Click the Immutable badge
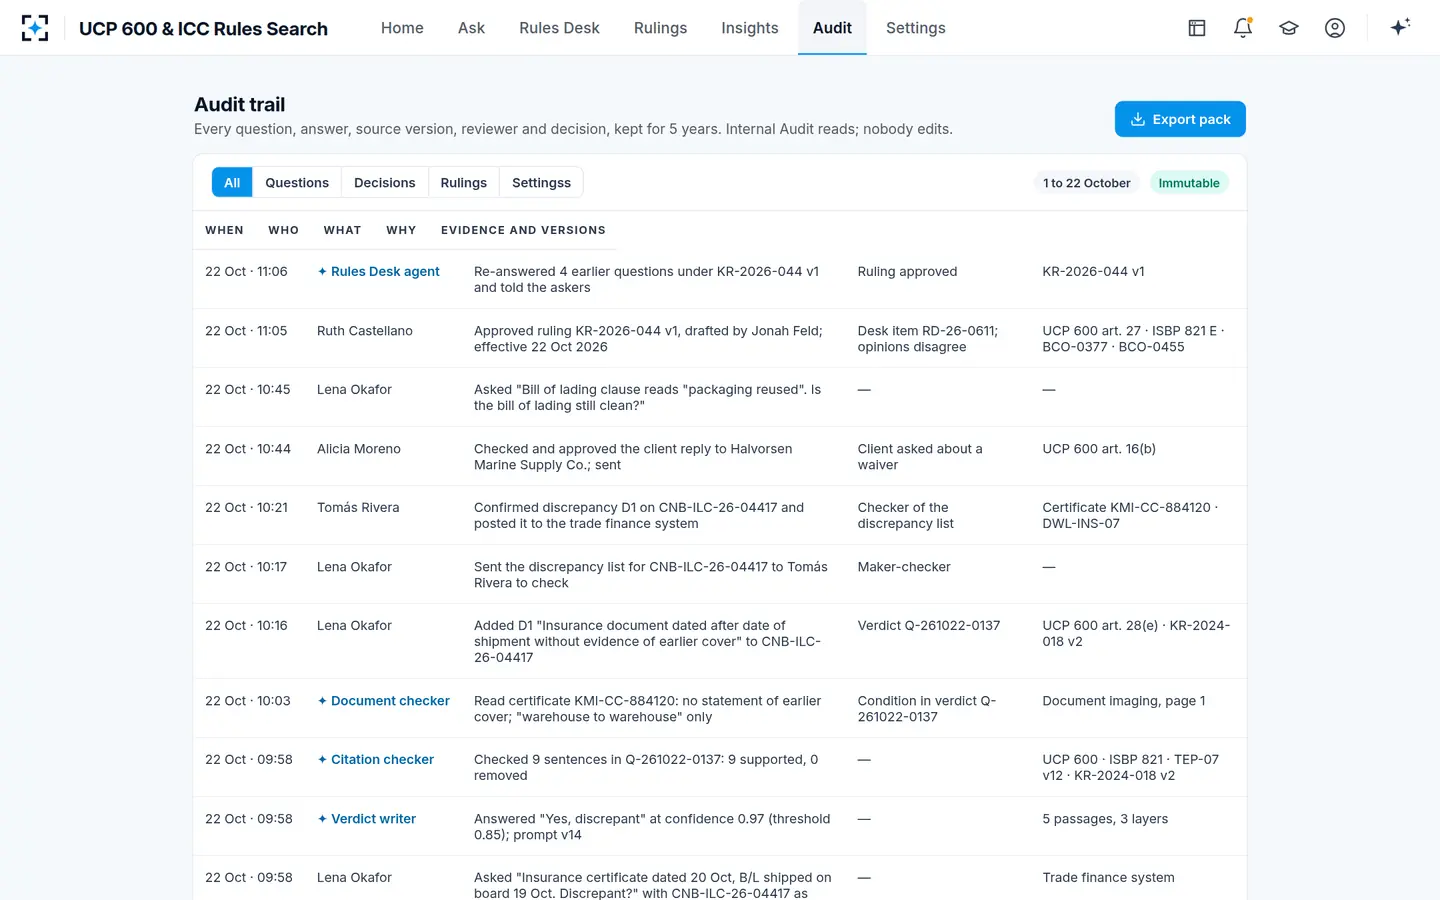Screen dimensions: 1440x900 [x=1189, y=183]
